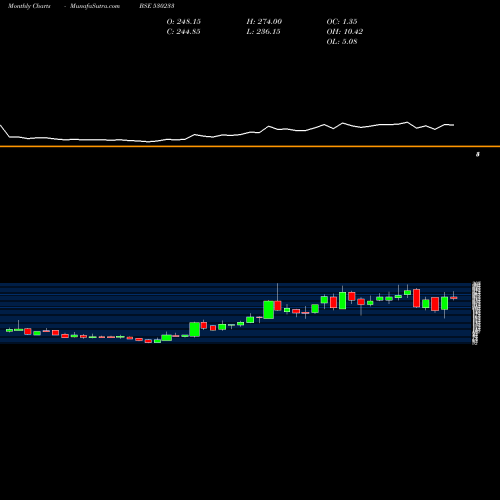Click the last small red candle on the right
500x500 pixels.
point(454,298)
